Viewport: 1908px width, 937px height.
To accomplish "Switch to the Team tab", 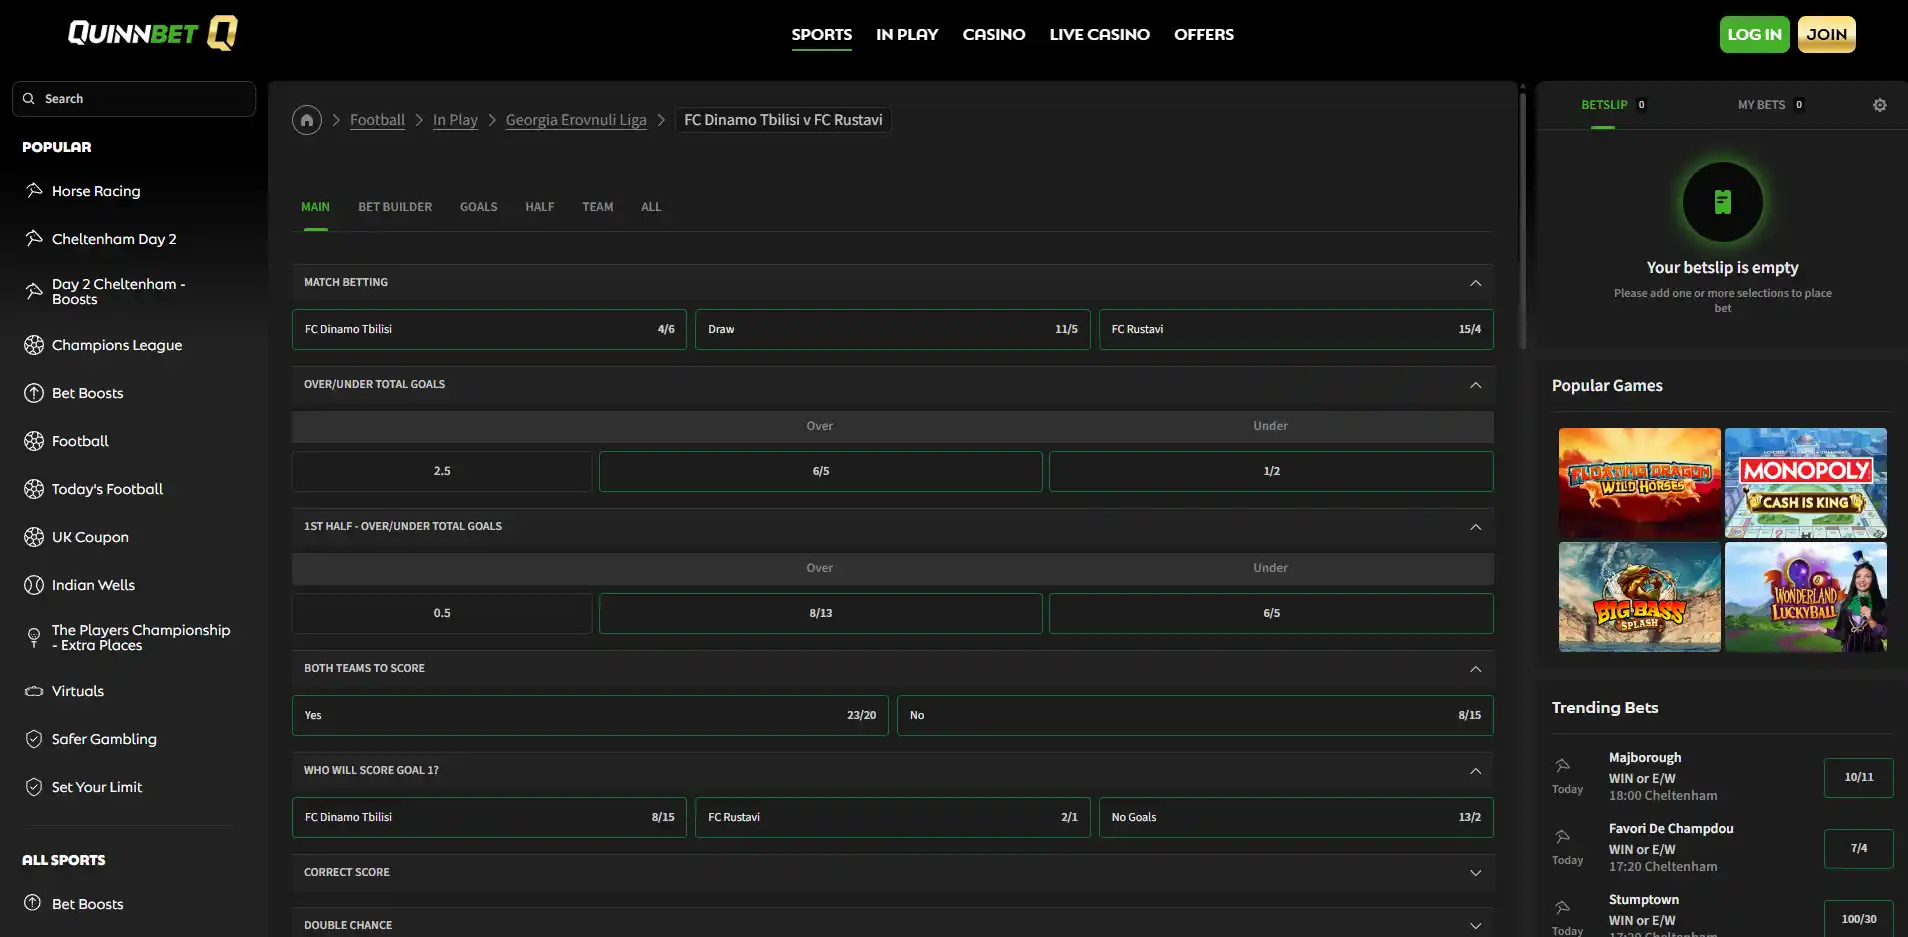I will (x=598, y=207).
